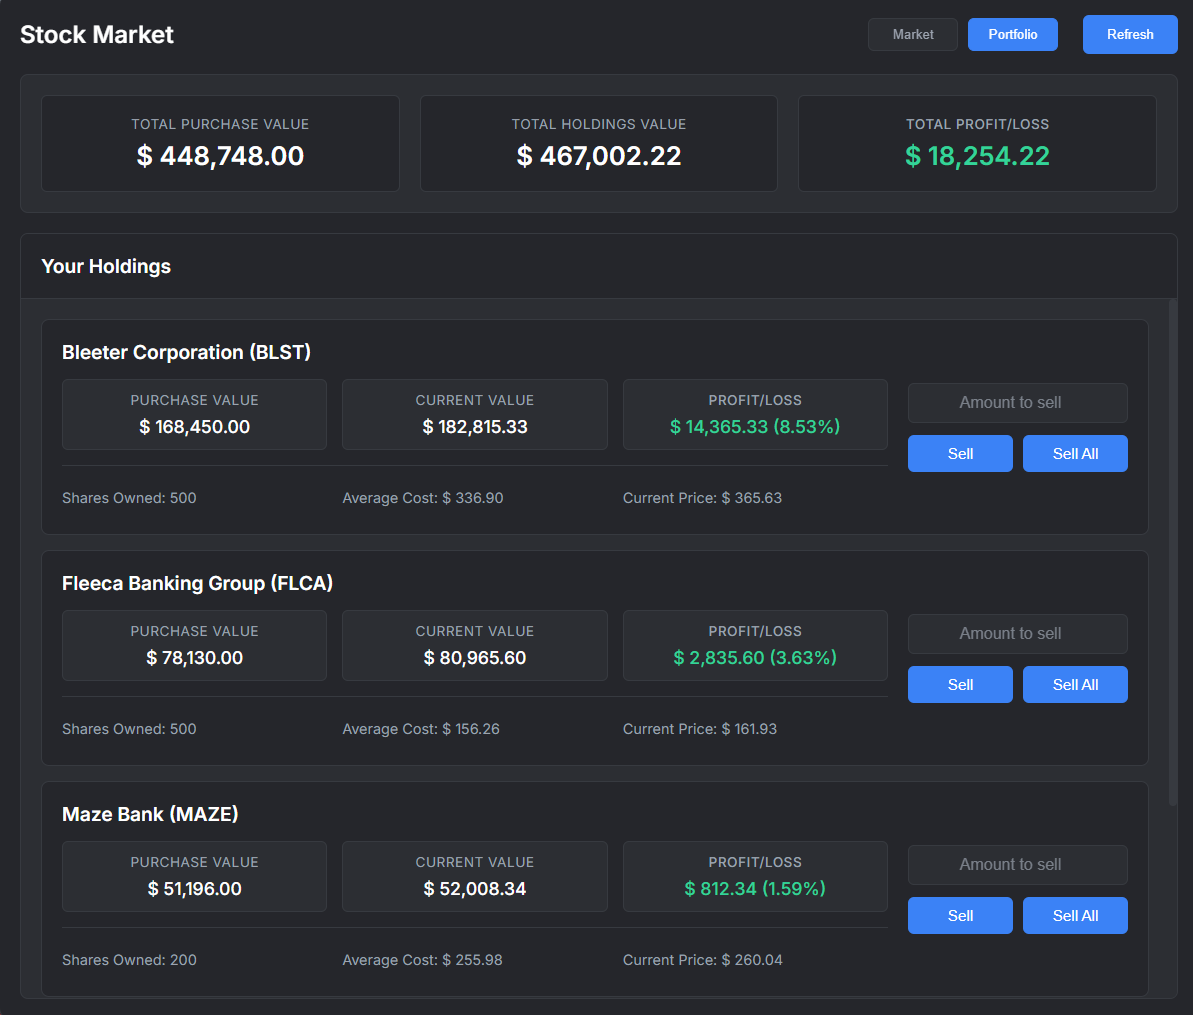
Task: Click the FLCA Amount to sell input
Action: click(x=1017, y=634)
